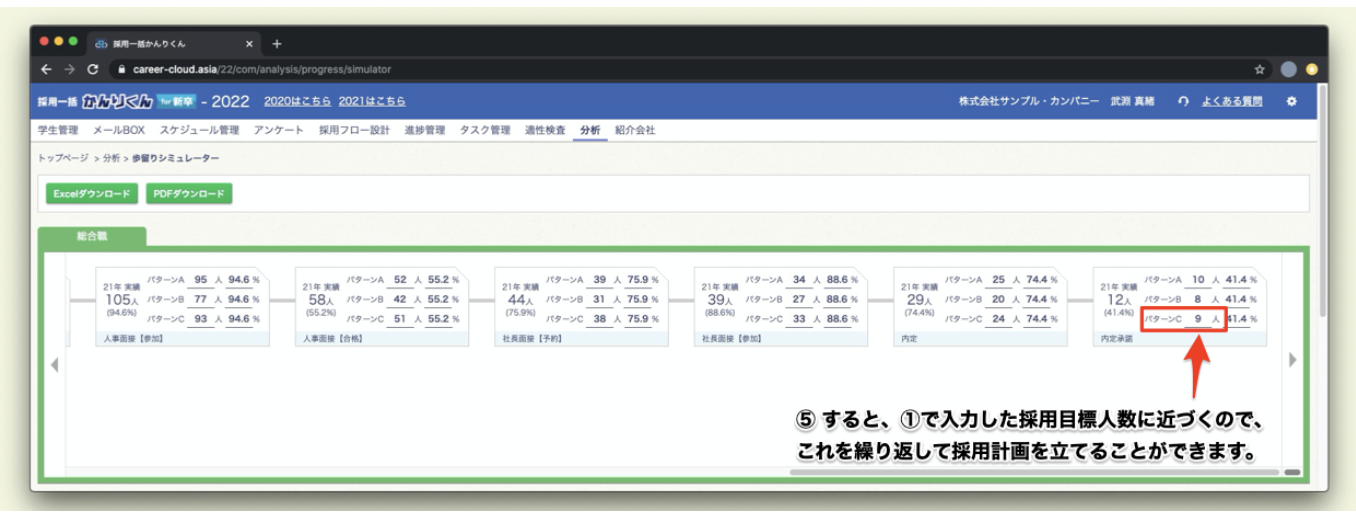
Task: Open the 学生管理 menu
Action: point(58,130)
